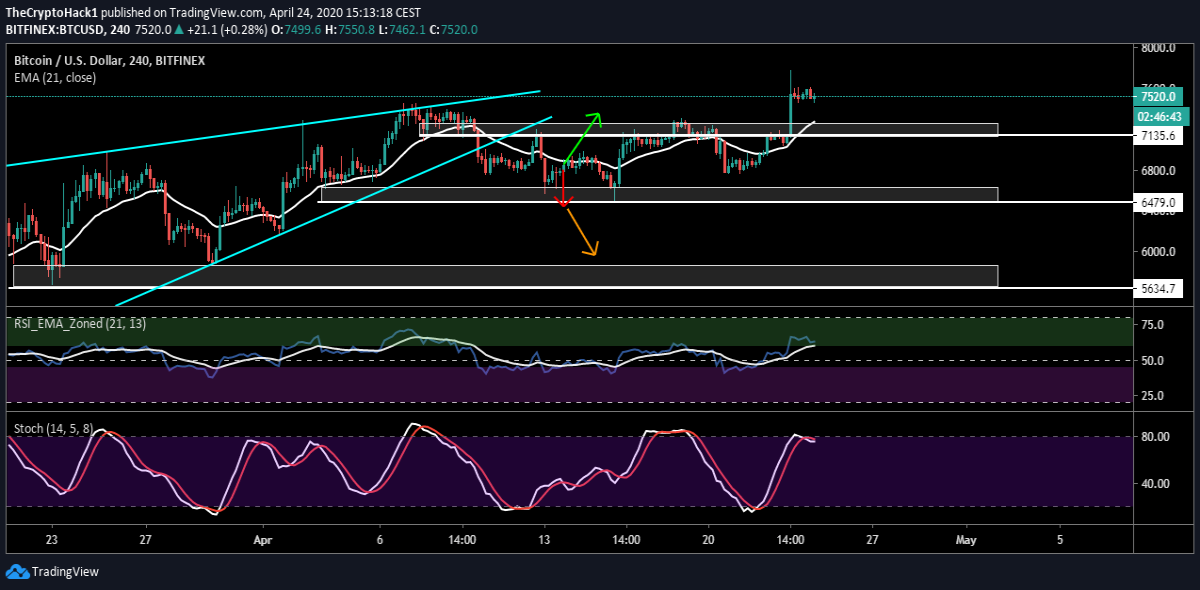Click the 6479.0 support level label
The image size is (1200, 590).
1157,202
